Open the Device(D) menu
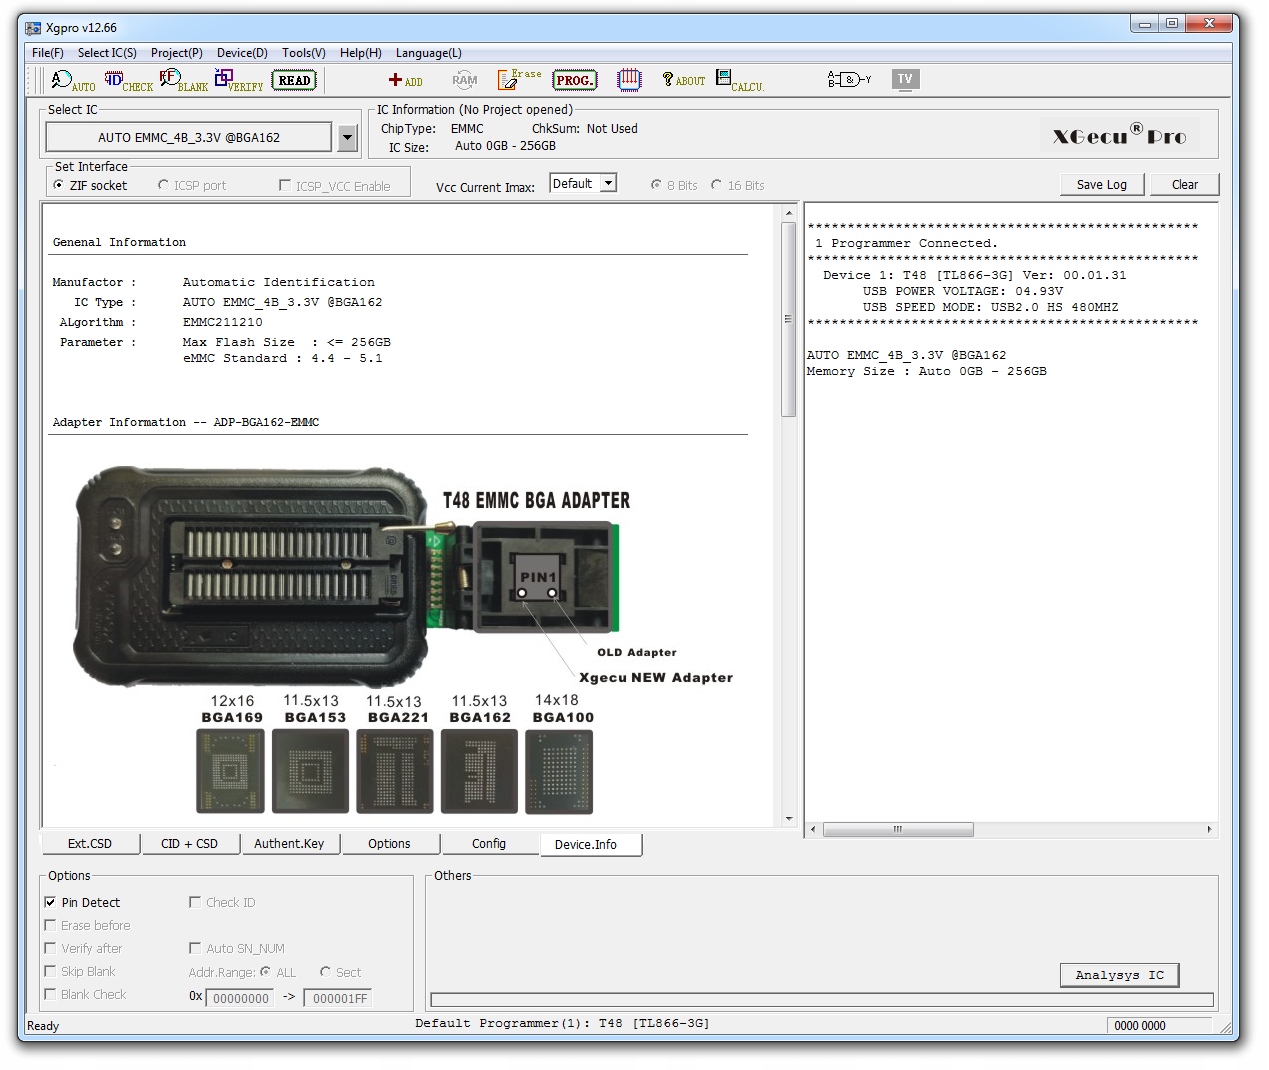This screenshot has height=1070, width=1269. point(242,53)
